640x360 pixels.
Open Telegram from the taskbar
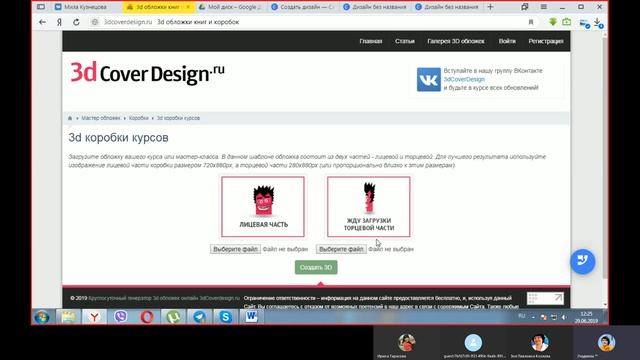coord(200,317)
